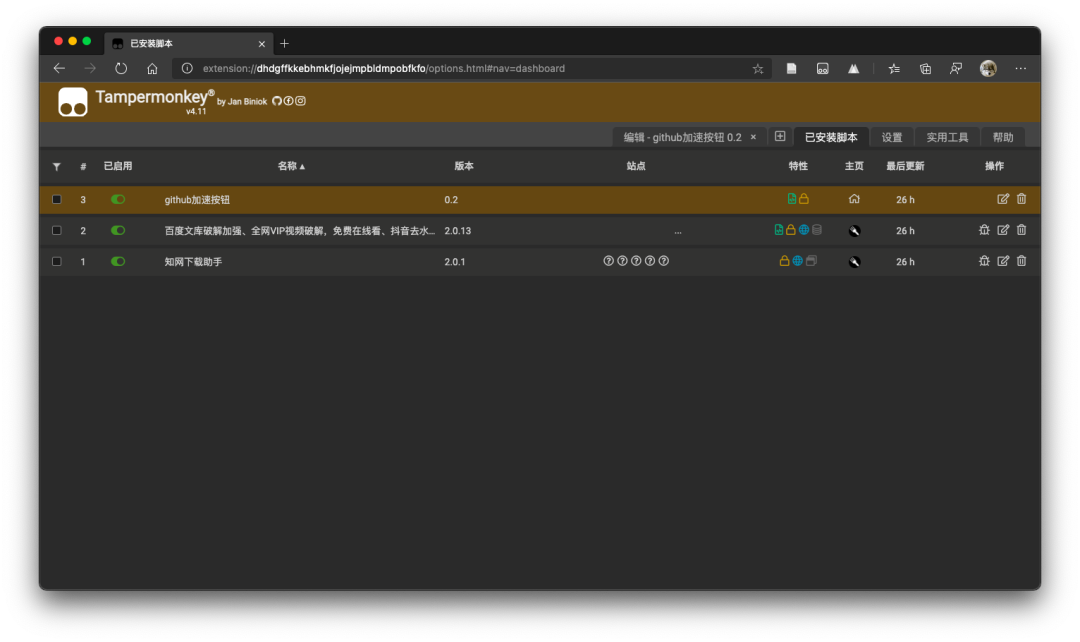Screen dimensions: 1080x642
Task: Select checkbox for 百度文库破解加强 script
Action: coord(56,230)
